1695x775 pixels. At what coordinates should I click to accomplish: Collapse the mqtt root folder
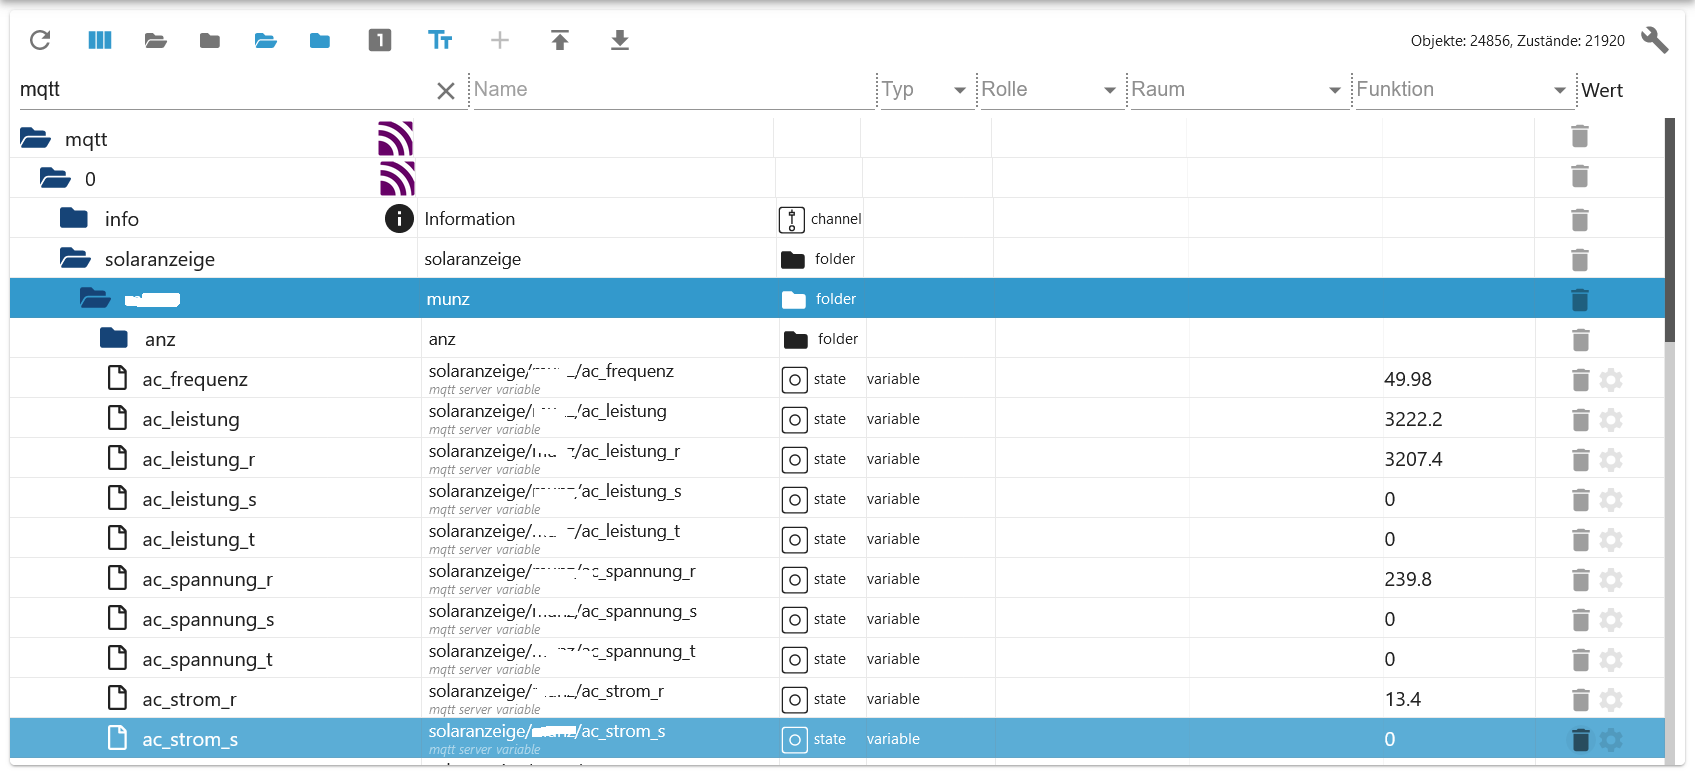point(35,138)
